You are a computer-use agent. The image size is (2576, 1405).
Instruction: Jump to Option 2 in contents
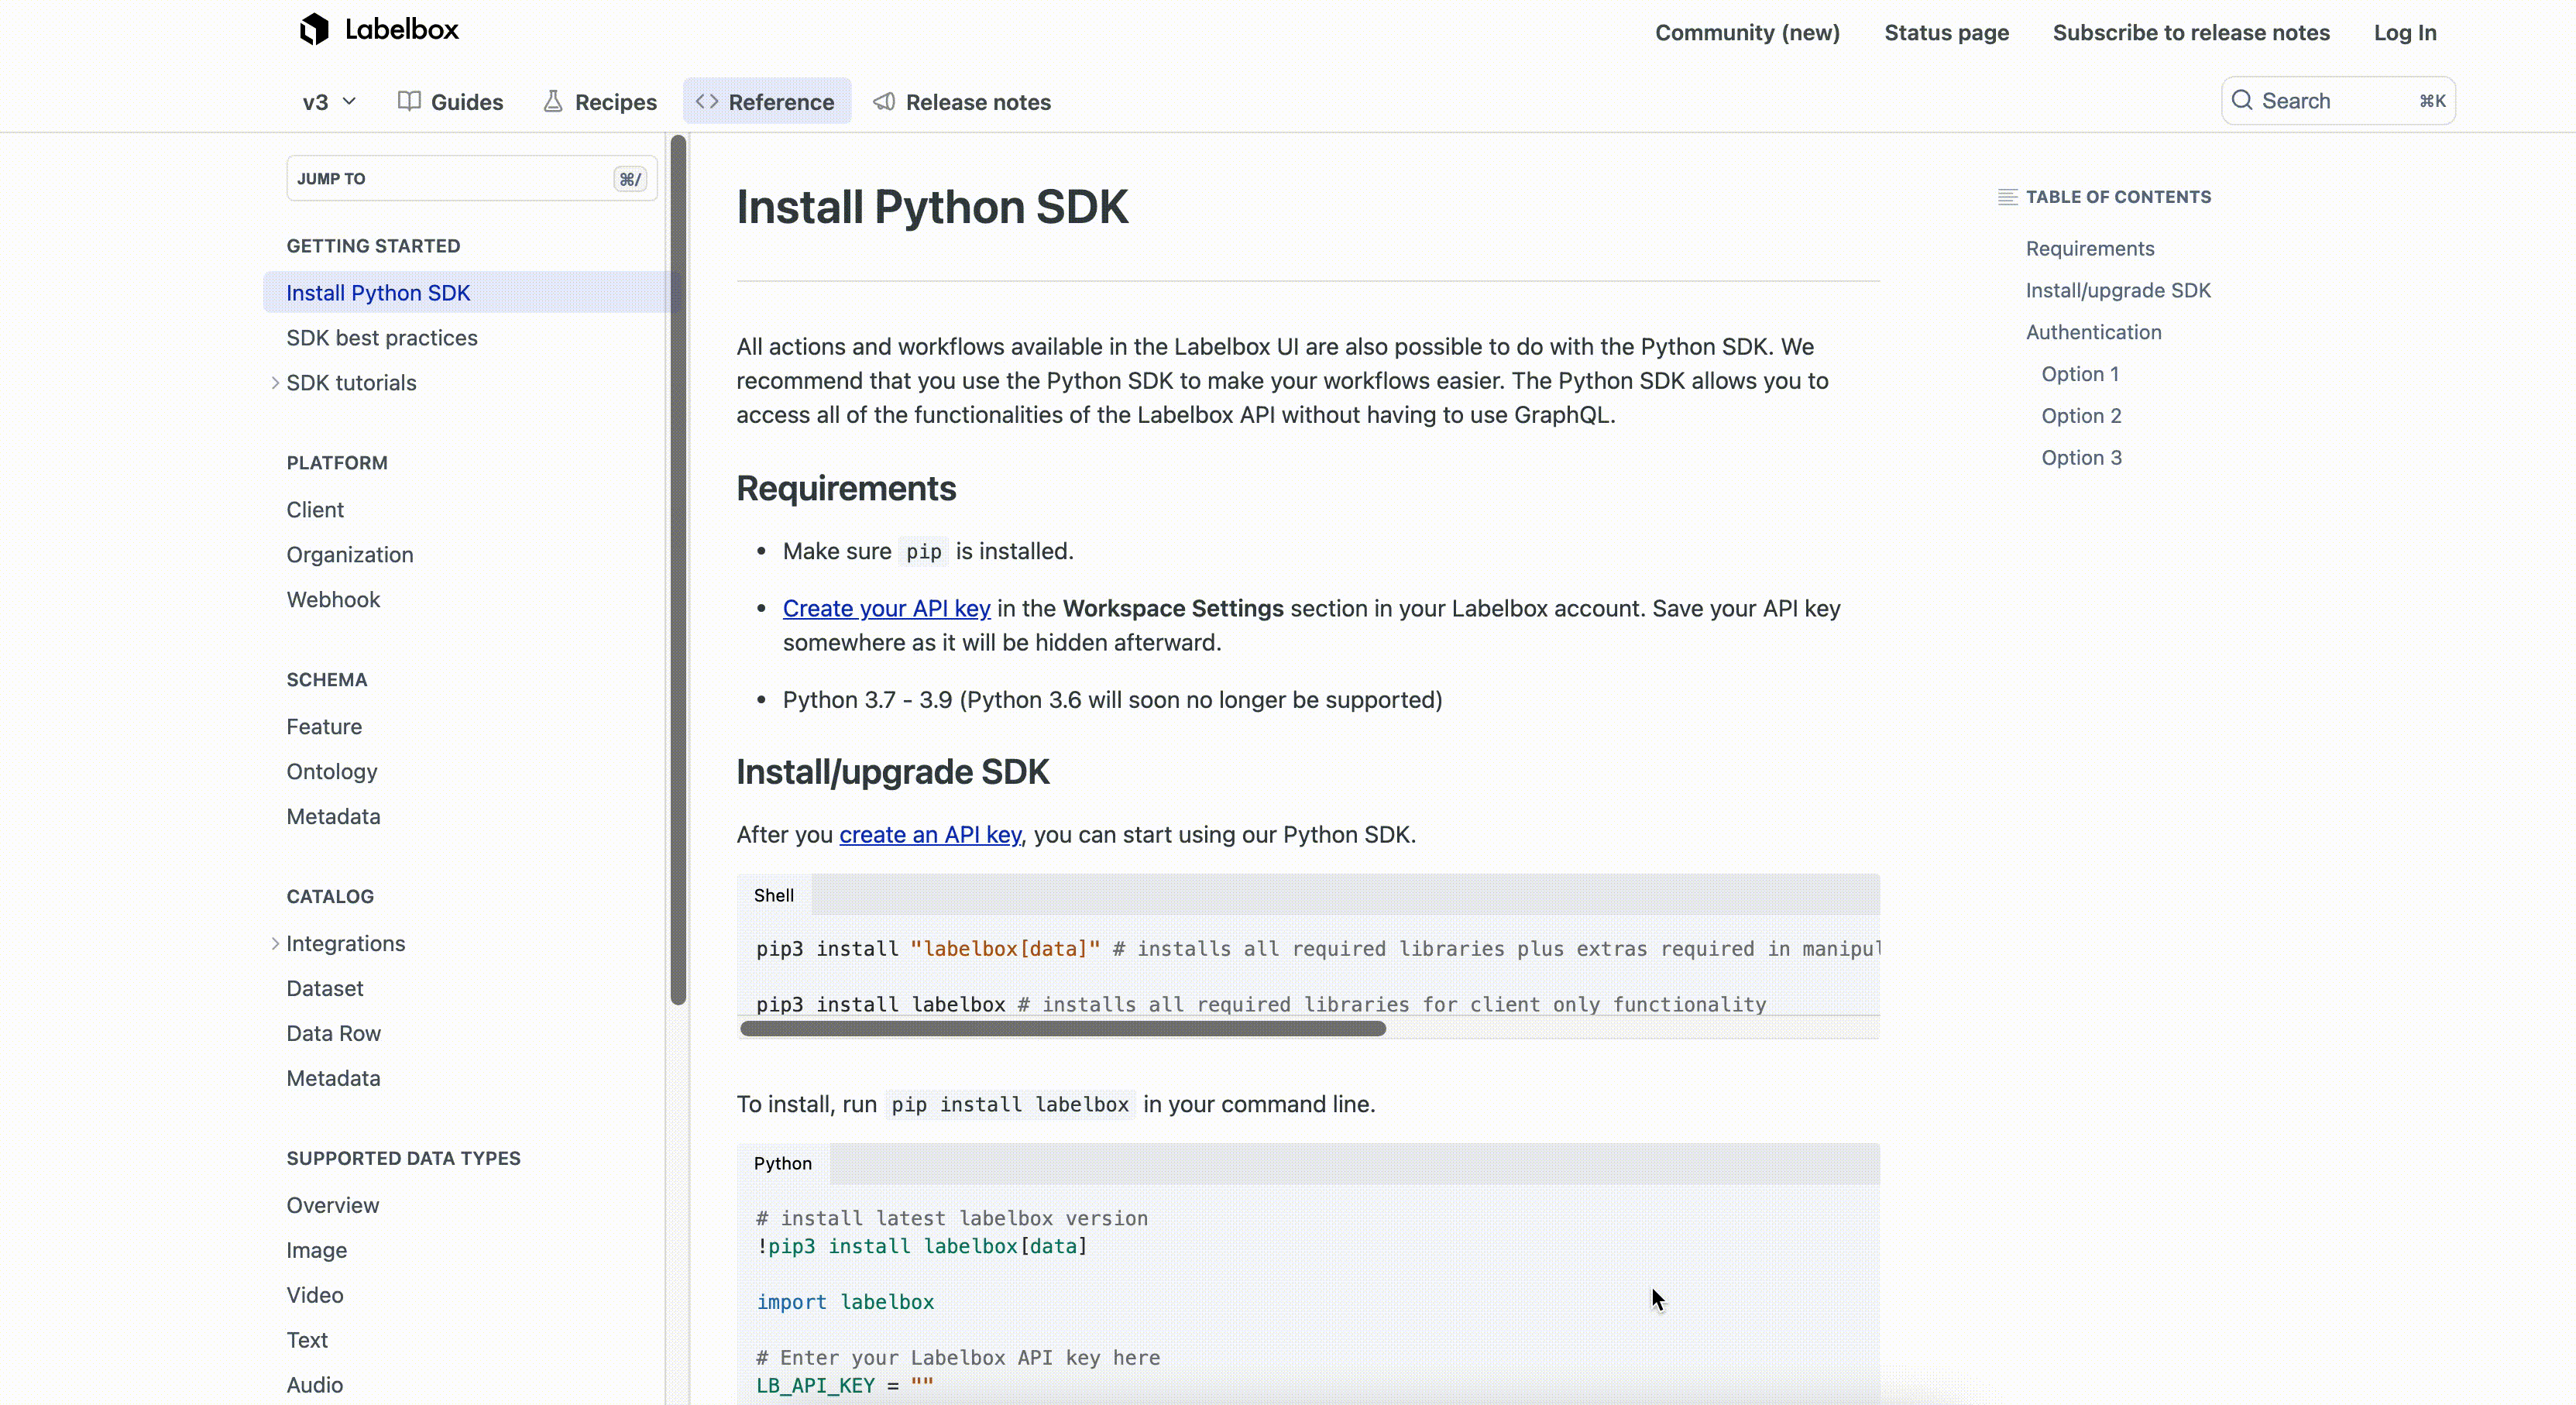pos(2081,416)
